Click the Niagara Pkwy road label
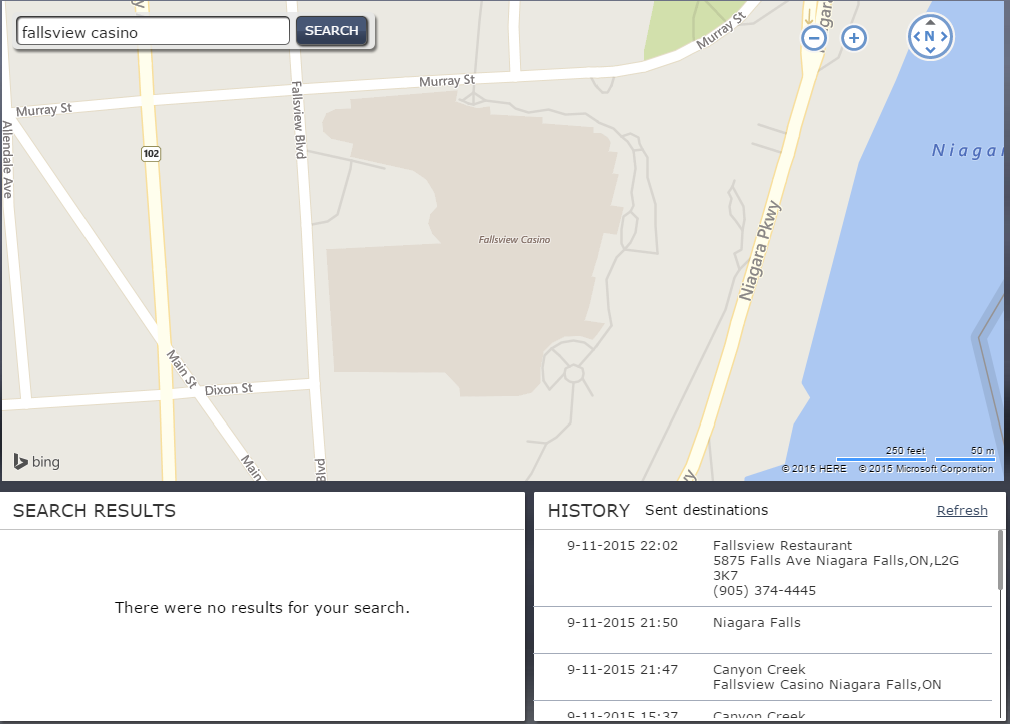Image resolution: width=1010 pixels, height=724 pixels. point(759,251)
